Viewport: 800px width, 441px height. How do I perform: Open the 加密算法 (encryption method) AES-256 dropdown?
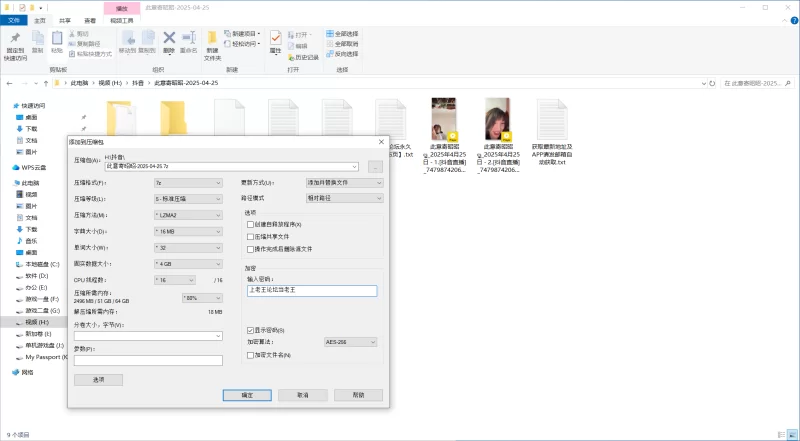pyautogui.click(x=351, y=342)
